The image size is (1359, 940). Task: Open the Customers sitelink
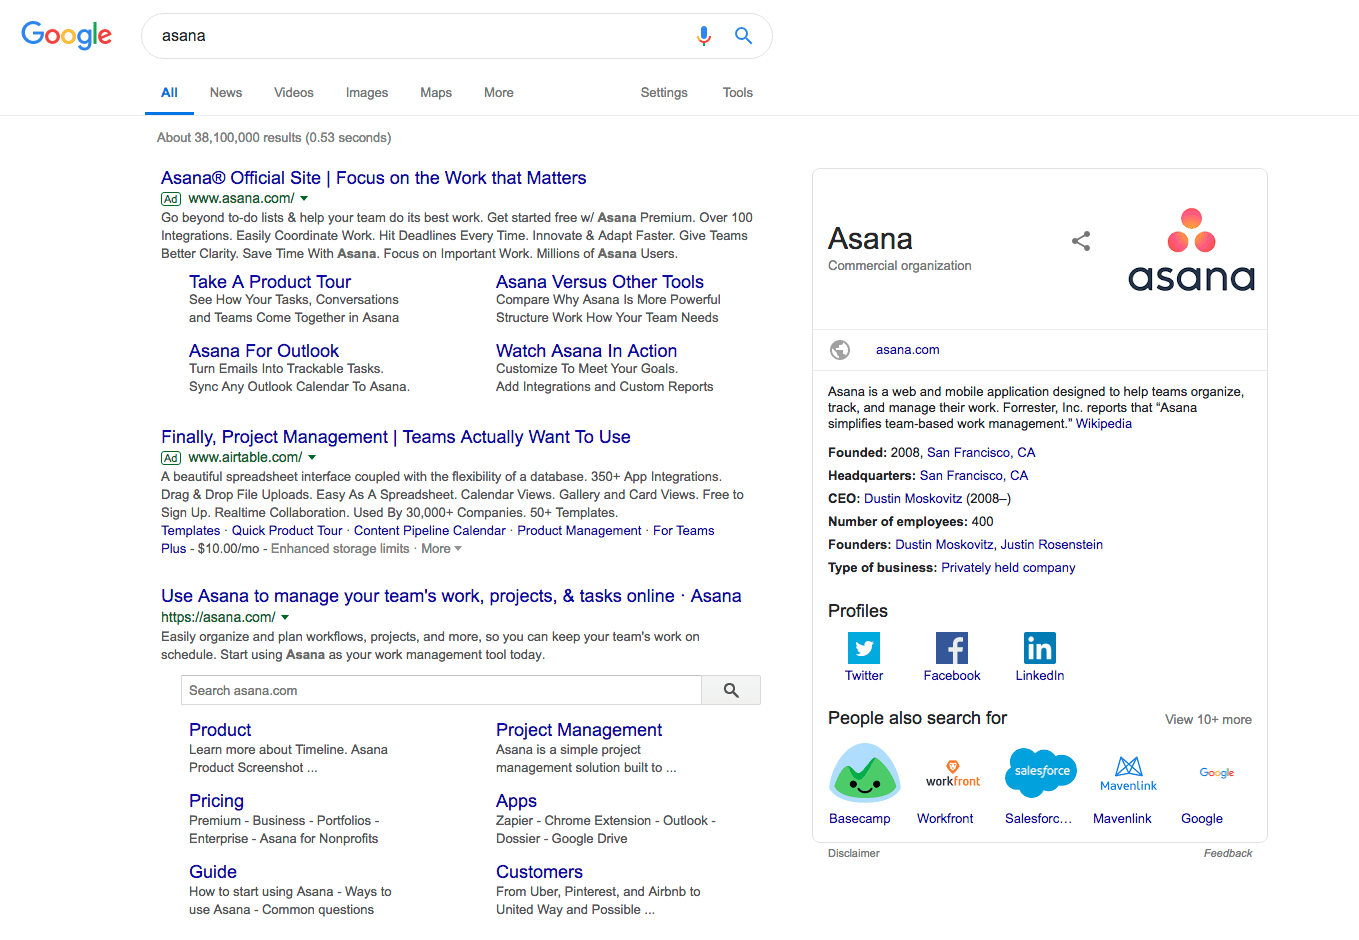click(539, 872)
